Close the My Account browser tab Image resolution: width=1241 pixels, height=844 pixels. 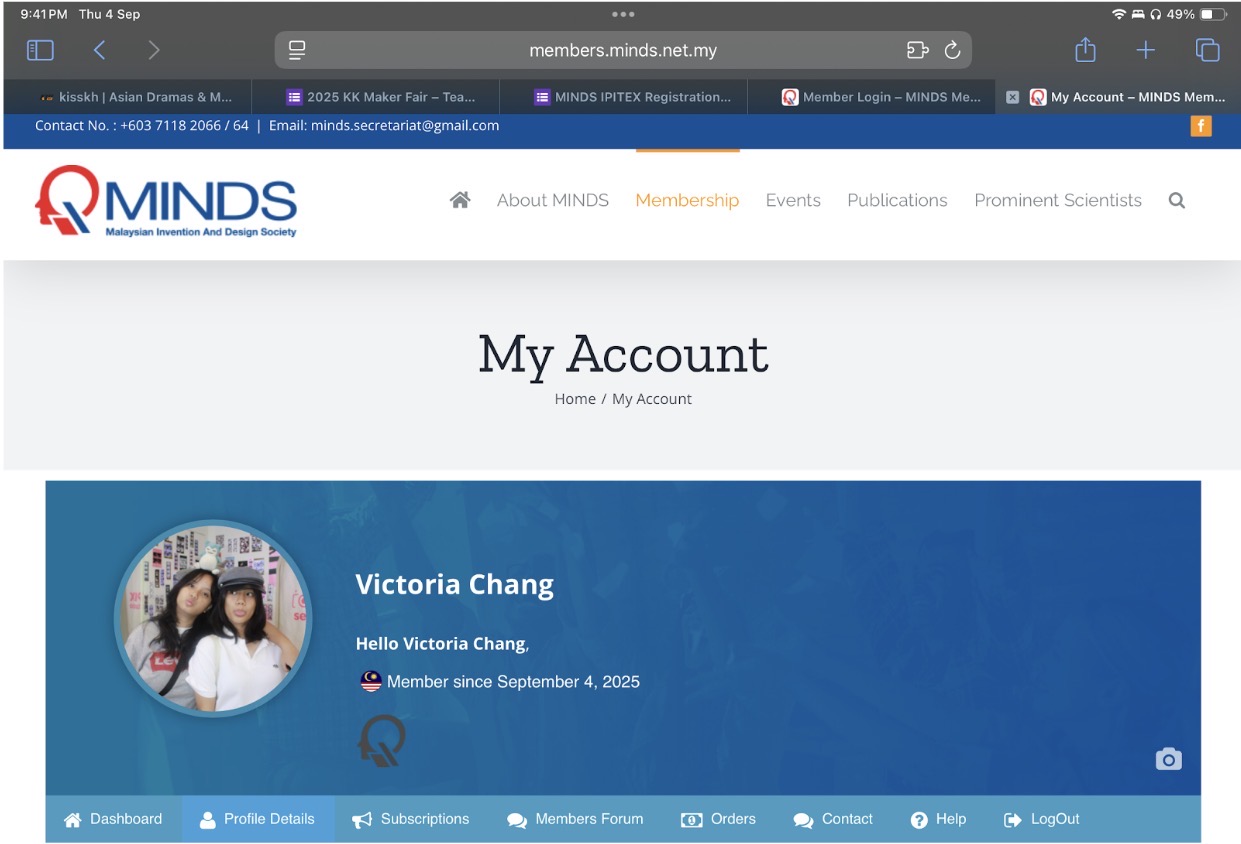pos(1012,97)
